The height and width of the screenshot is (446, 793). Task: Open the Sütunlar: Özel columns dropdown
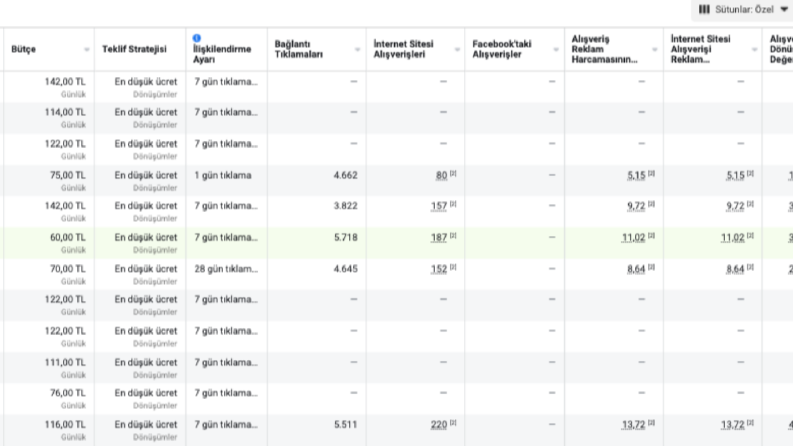coord(743,9)
